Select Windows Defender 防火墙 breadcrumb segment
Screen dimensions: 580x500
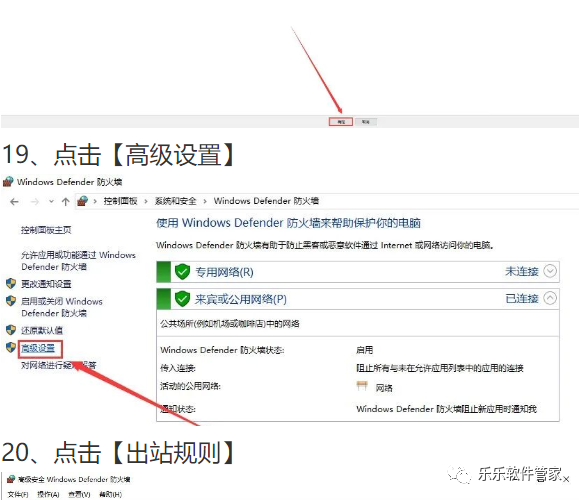coord(266,201)
